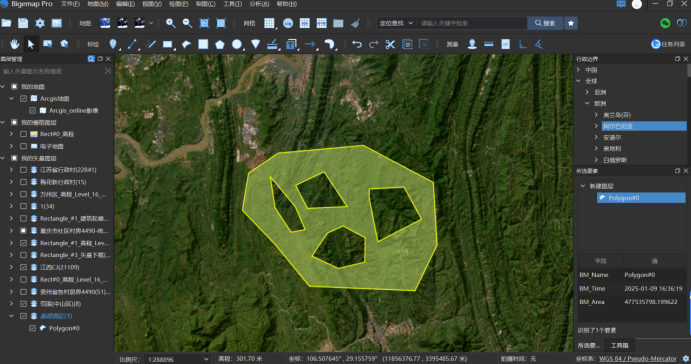Open the 文件(F) menu
The image size is (691, 364).
pos(71,4)
